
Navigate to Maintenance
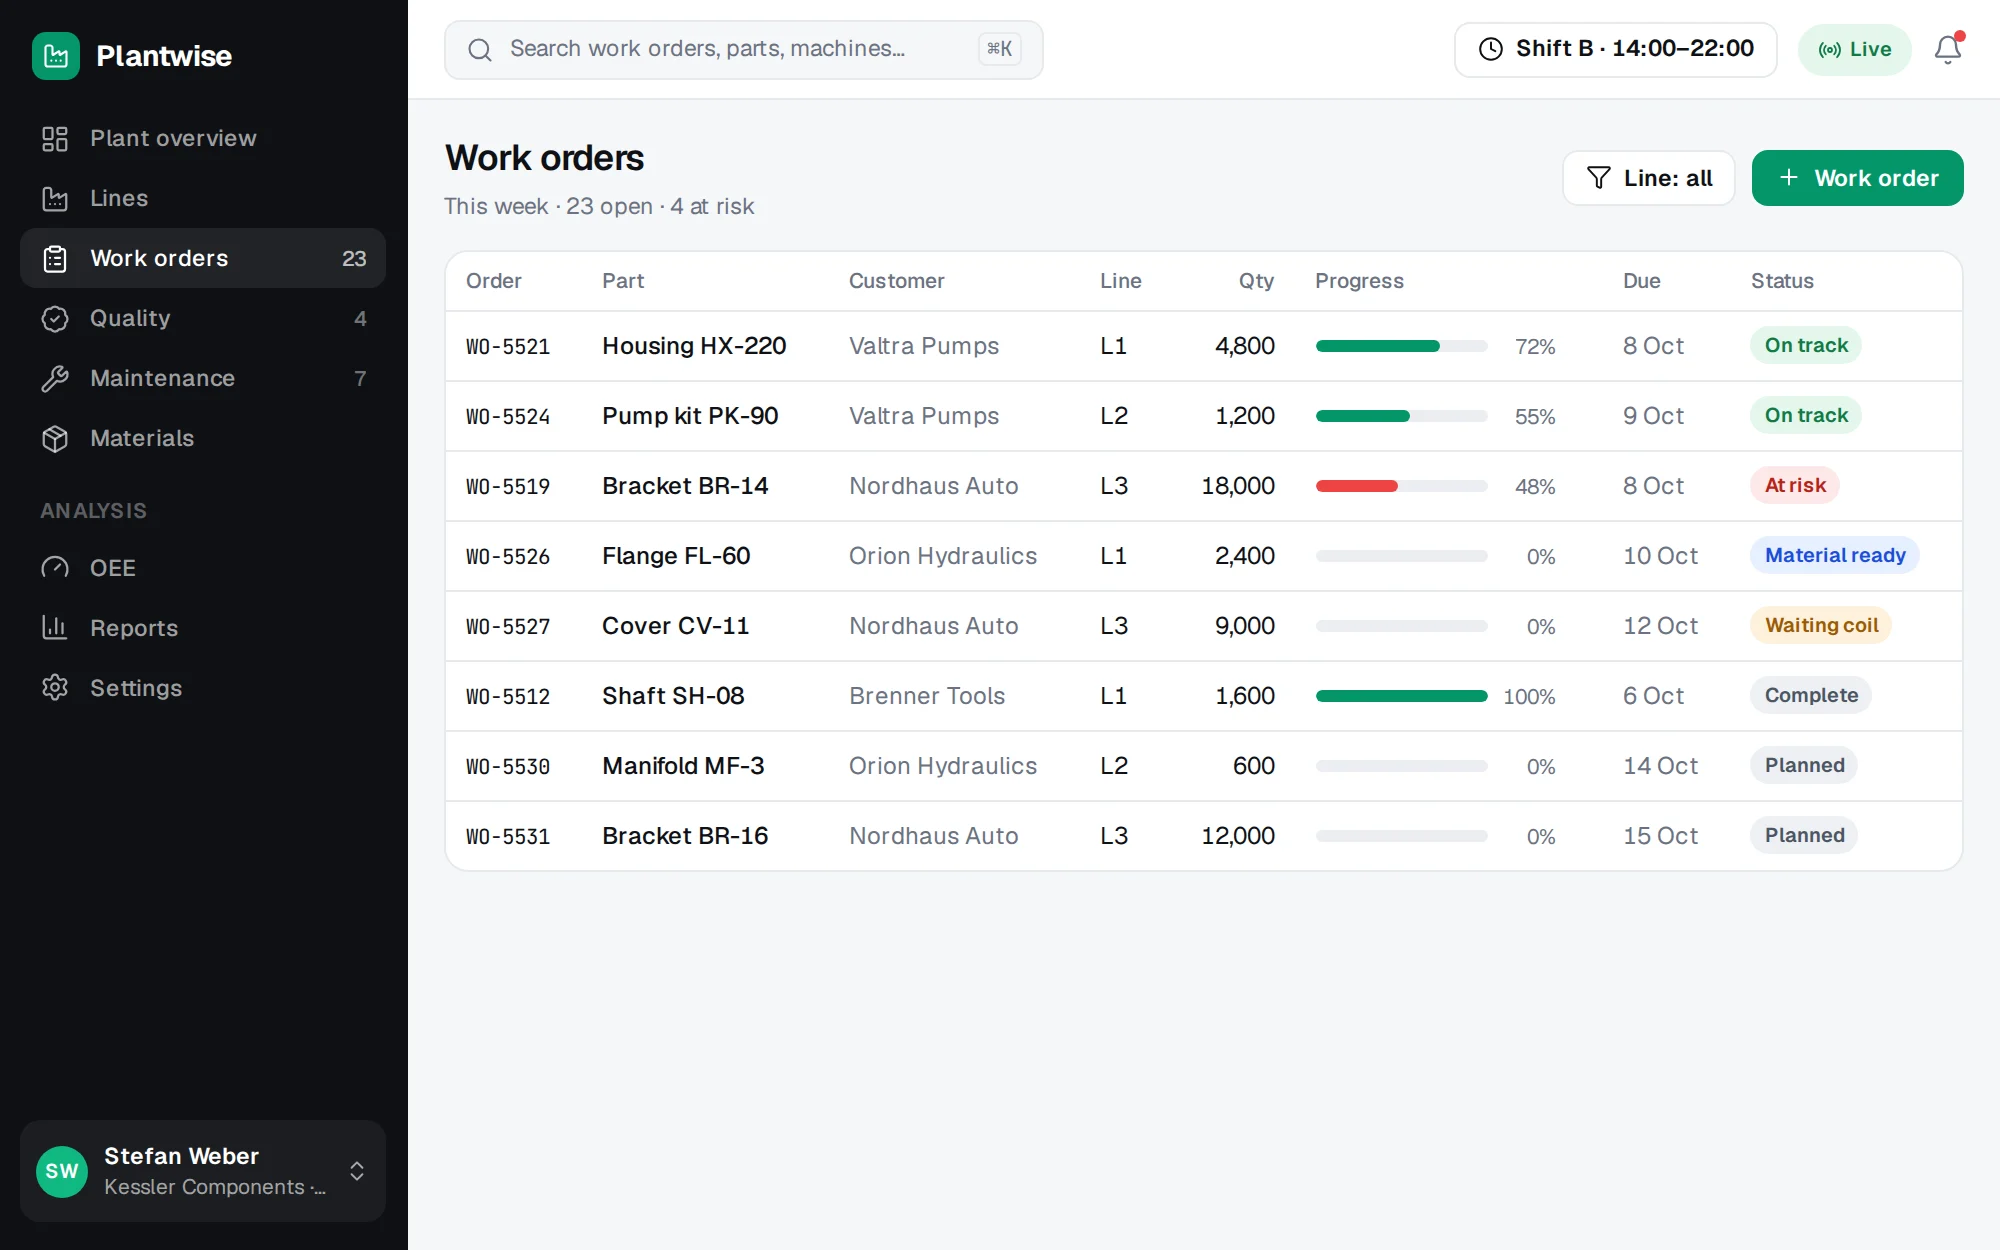pyautogui.click(x=203, y=378)
